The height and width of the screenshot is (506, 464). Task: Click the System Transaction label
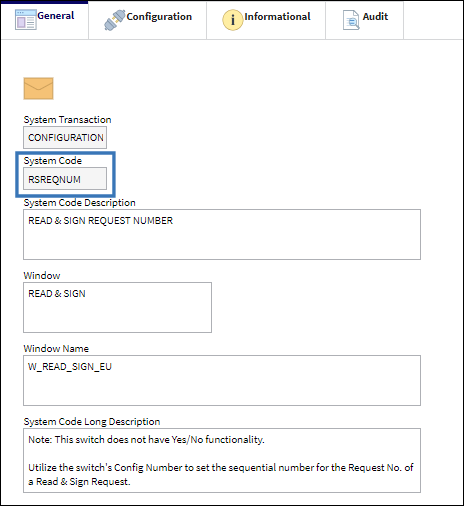coord(67,120)
